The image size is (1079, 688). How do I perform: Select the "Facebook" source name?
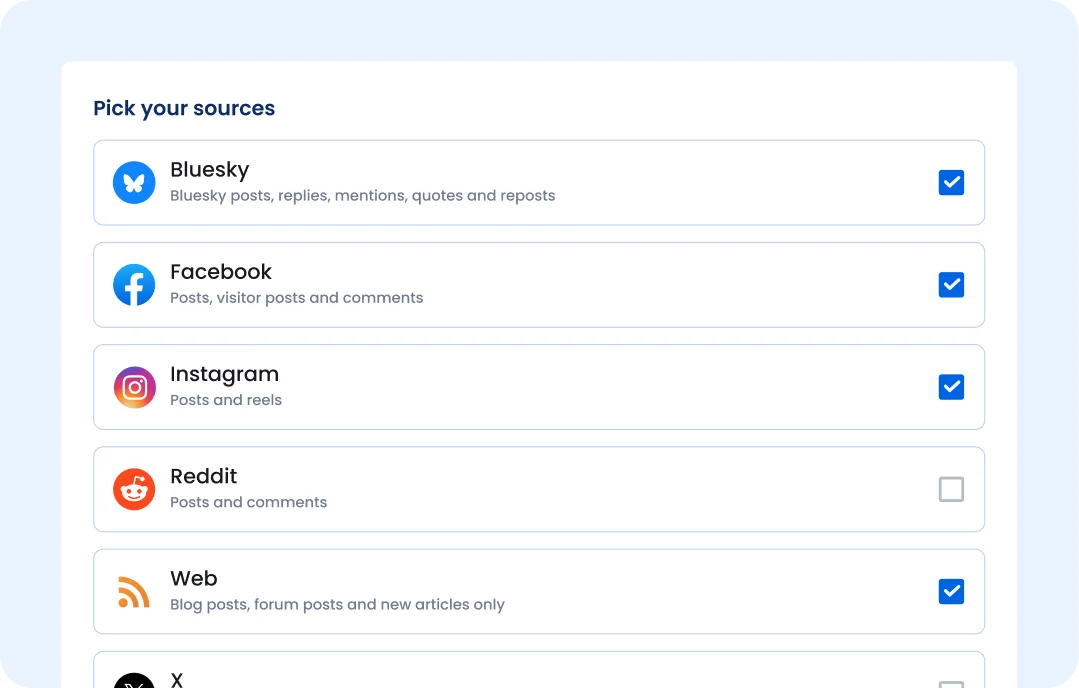click(x=221, y=272)
